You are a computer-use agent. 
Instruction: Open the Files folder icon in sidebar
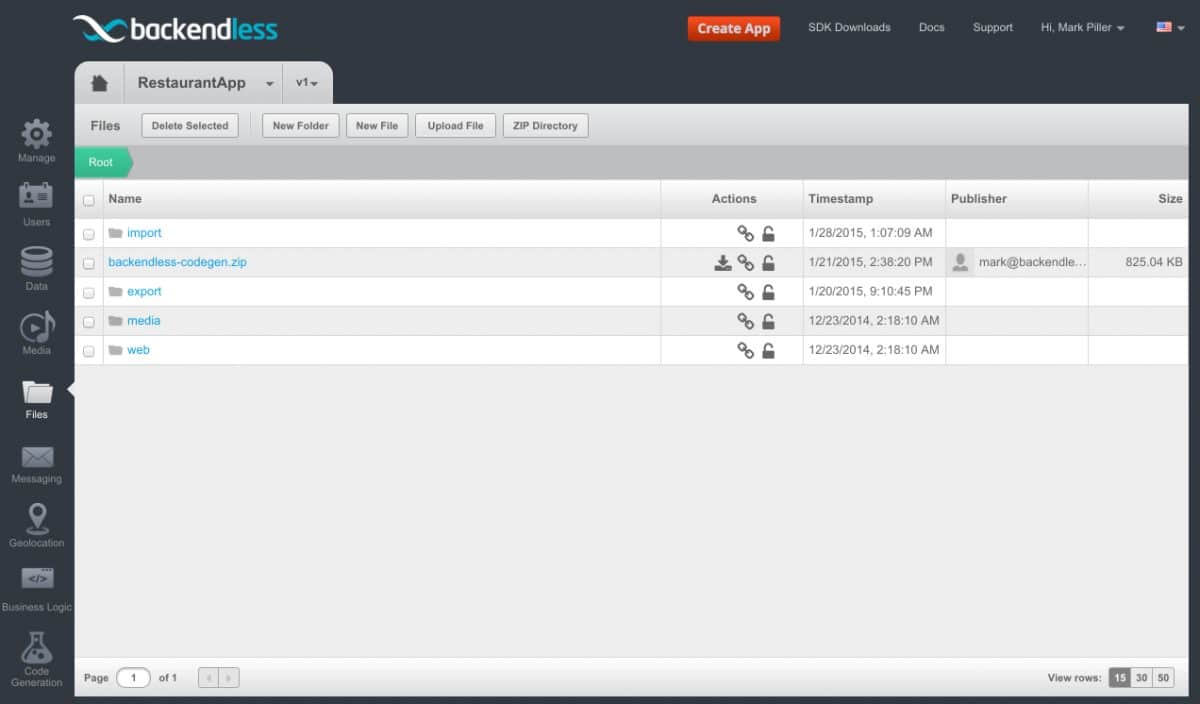[37, 391]
